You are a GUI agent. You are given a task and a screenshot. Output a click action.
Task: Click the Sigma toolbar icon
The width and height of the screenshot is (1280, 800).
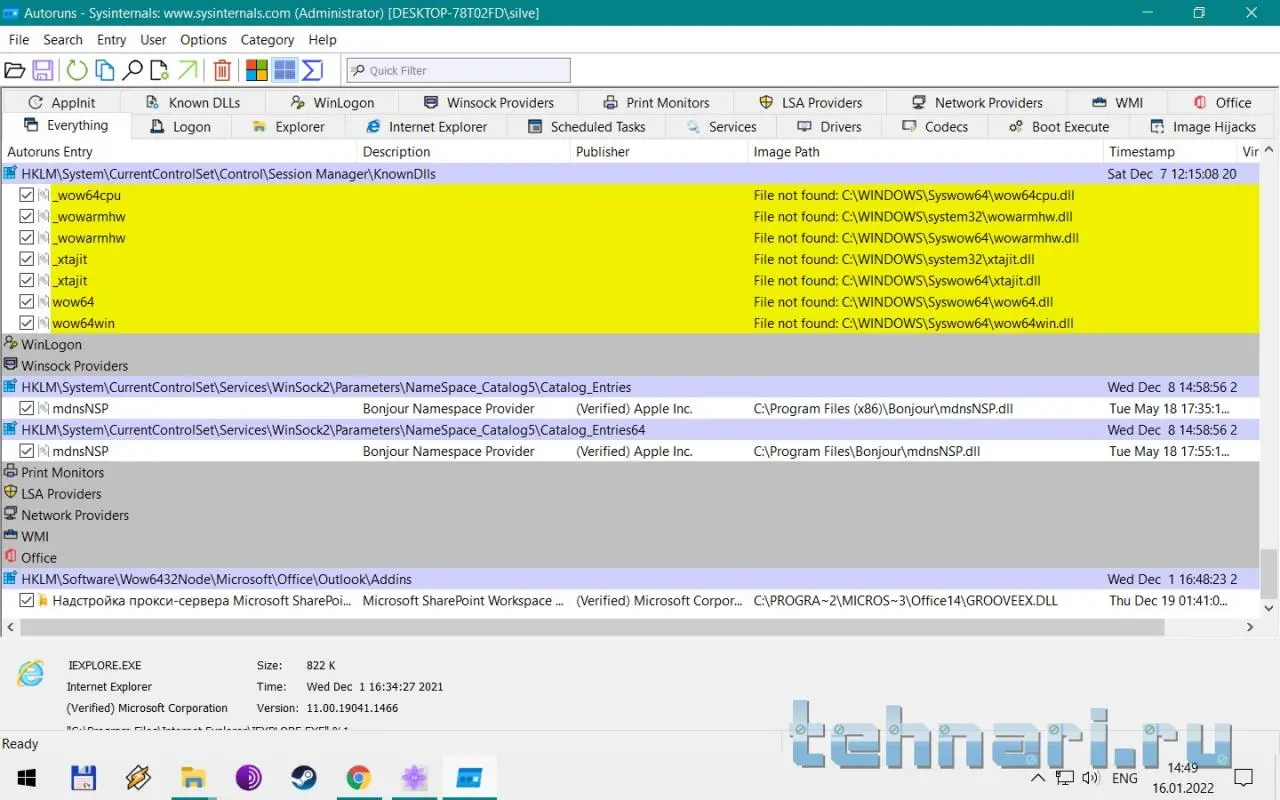[312, 70]
